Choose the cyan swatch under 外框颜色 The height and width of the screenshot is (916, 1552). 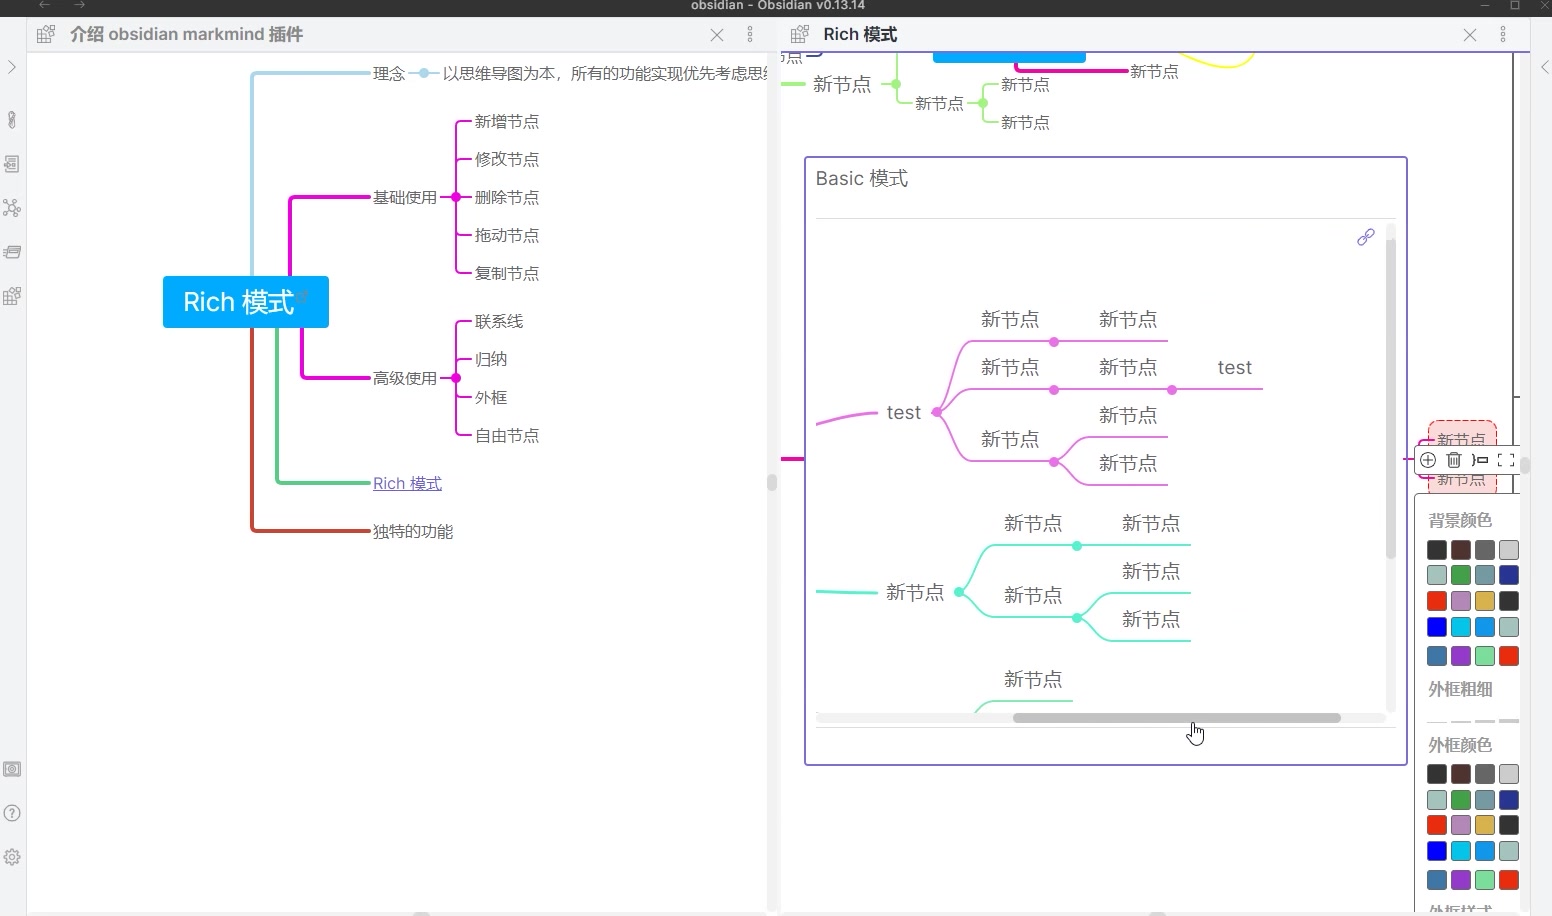(1461, 851)
